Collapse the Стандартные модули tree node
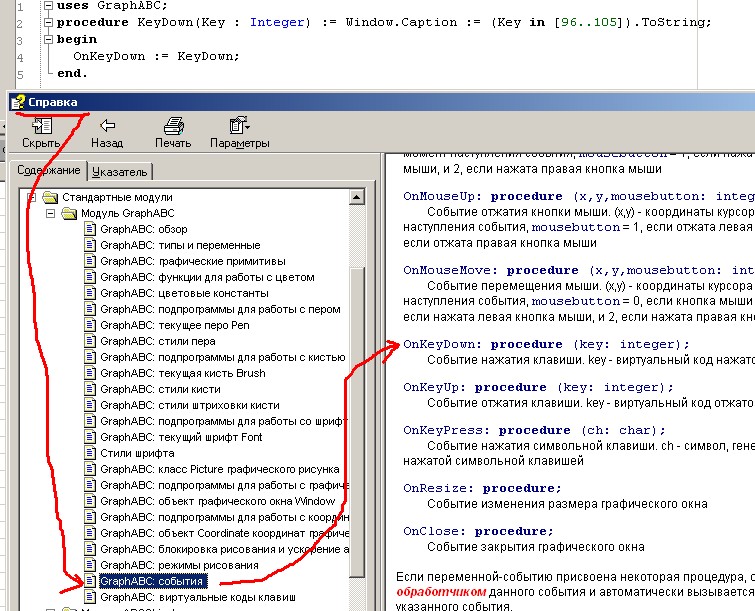This screenshot has width=755, height=611. coord(31,198)
